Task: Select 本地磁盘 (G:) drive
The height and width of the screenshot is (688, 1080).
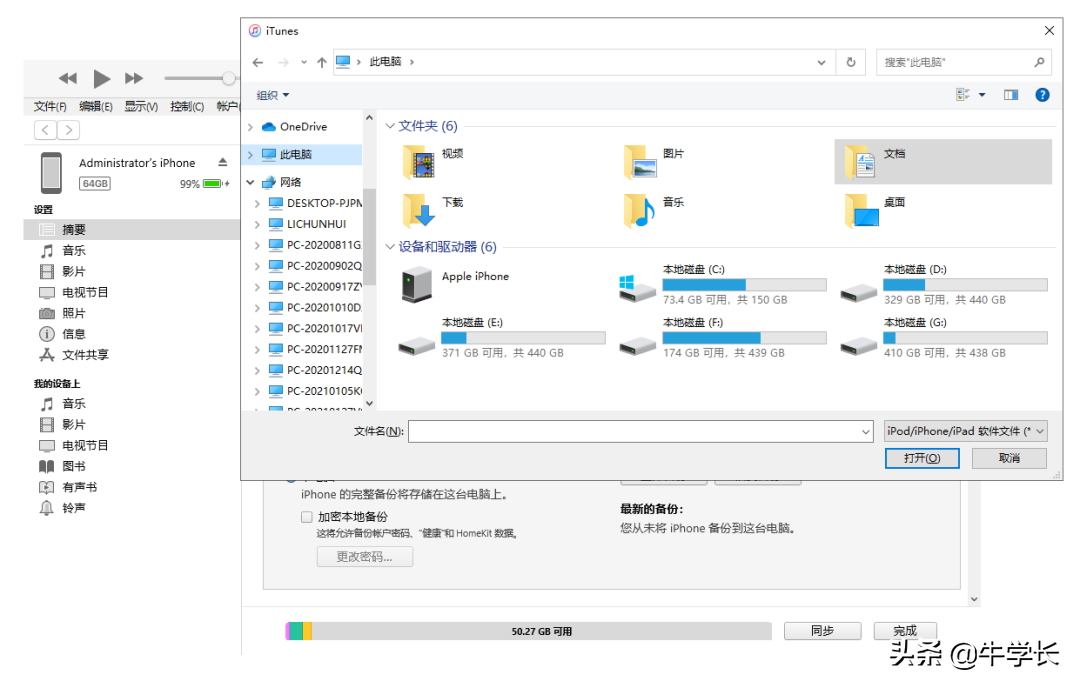Action: click(x=944, y=337)
